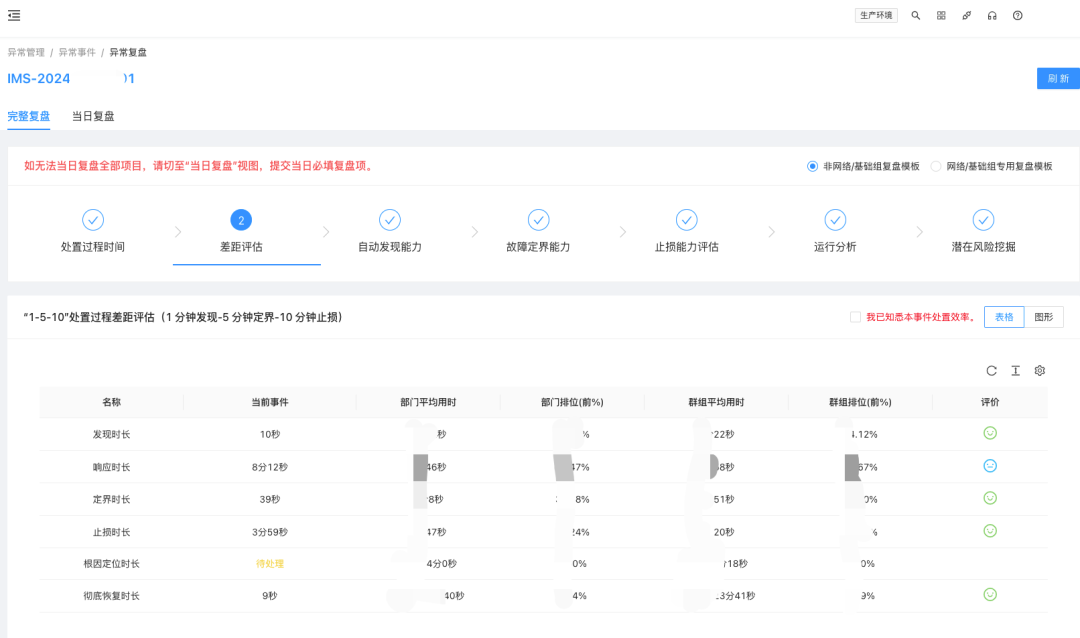Go to 处置过程时间 step
This screenshot has width=1080, height=638.
point(93,231)
